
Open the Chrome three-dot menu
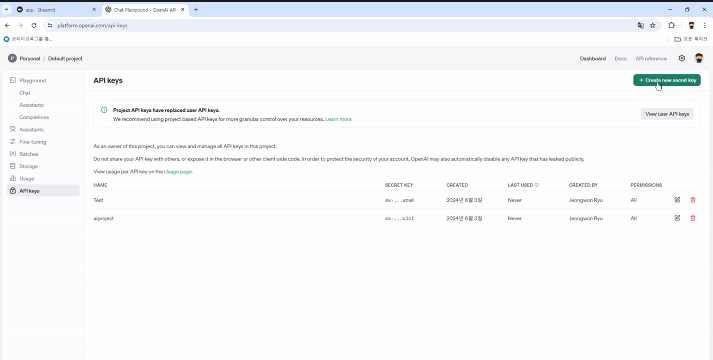pyautogui.click(x=704, y=25)
